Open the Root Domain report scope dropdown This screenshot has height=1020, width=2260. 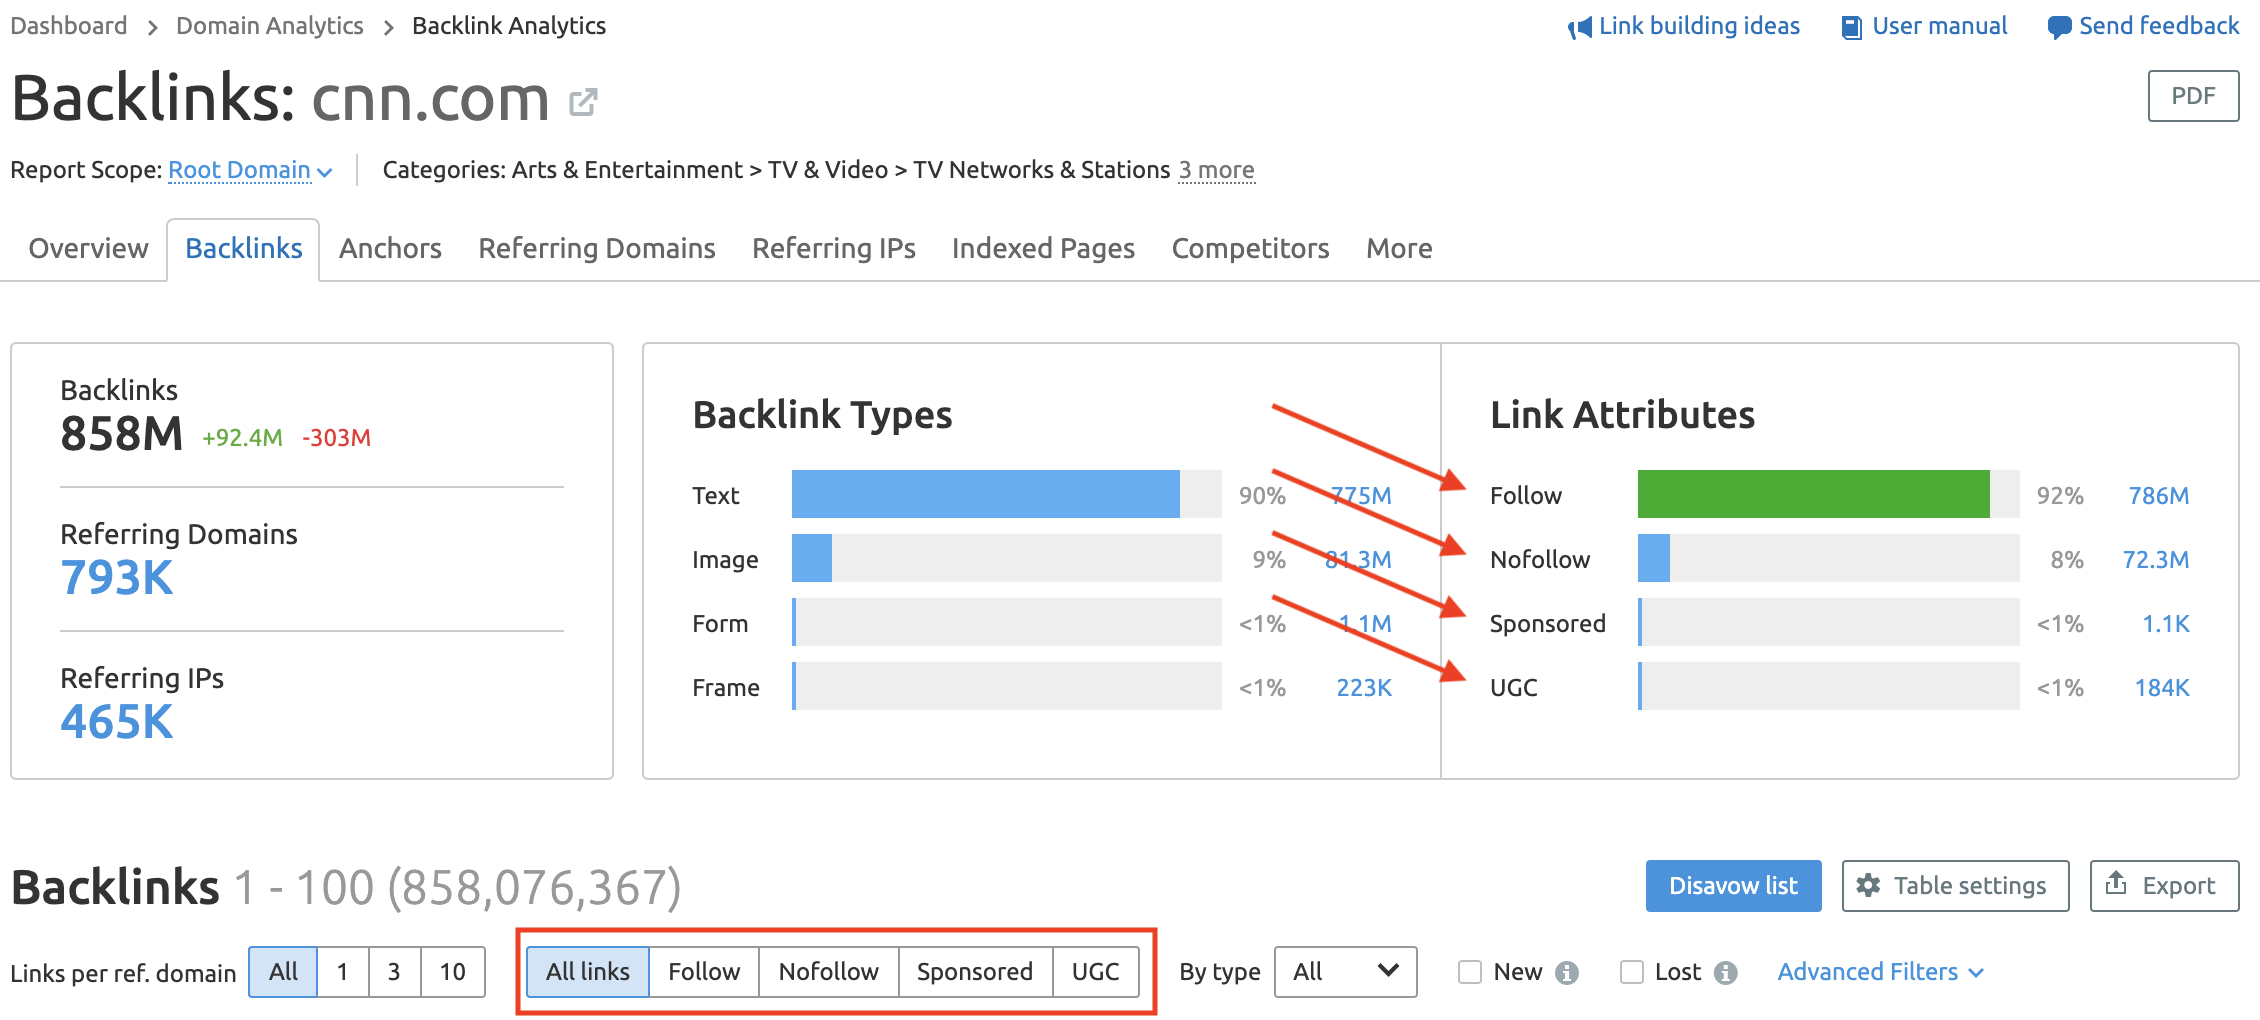point(250,171)
